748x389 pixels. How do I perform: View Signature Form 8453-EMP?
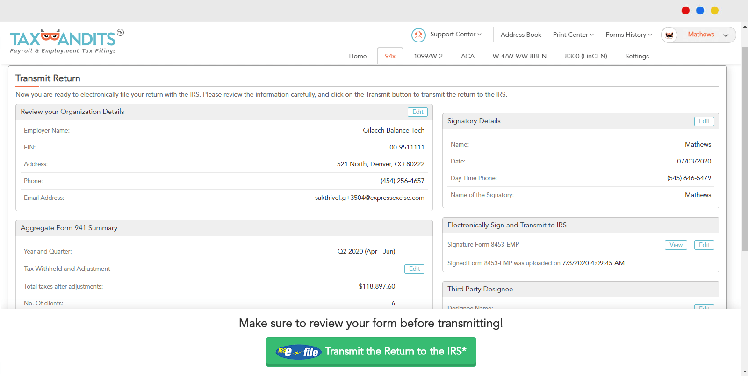(675, 245)
